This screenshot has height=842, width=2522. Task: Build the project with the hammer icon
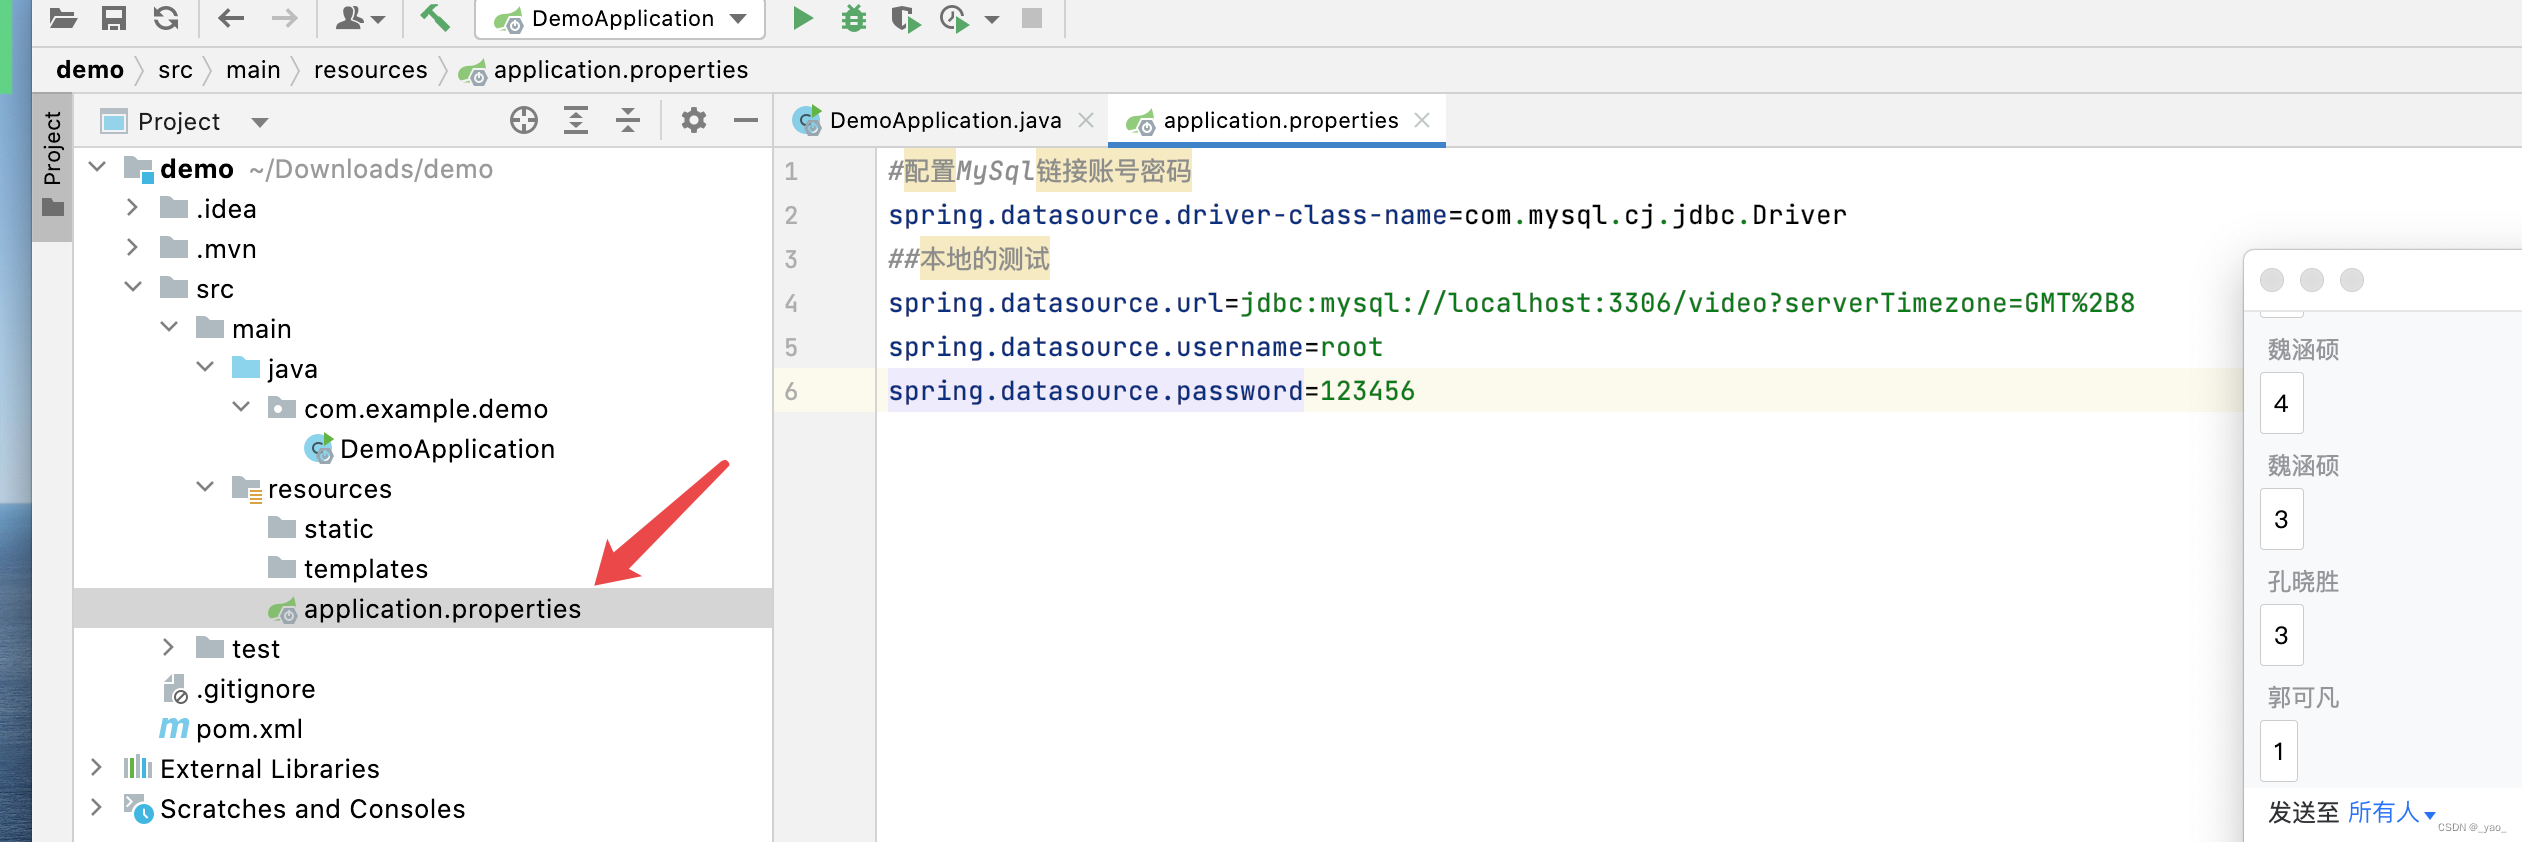coord(434,18)
